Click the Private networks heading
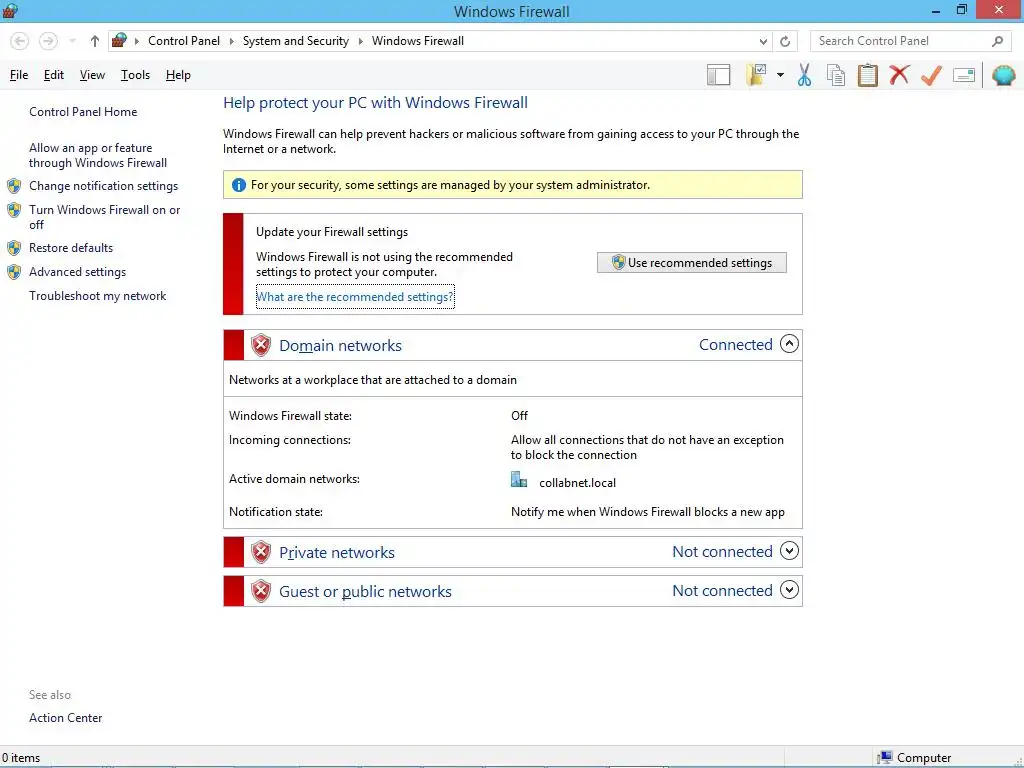This screenshot has width=1024, height=768. [x=336, y=552]
